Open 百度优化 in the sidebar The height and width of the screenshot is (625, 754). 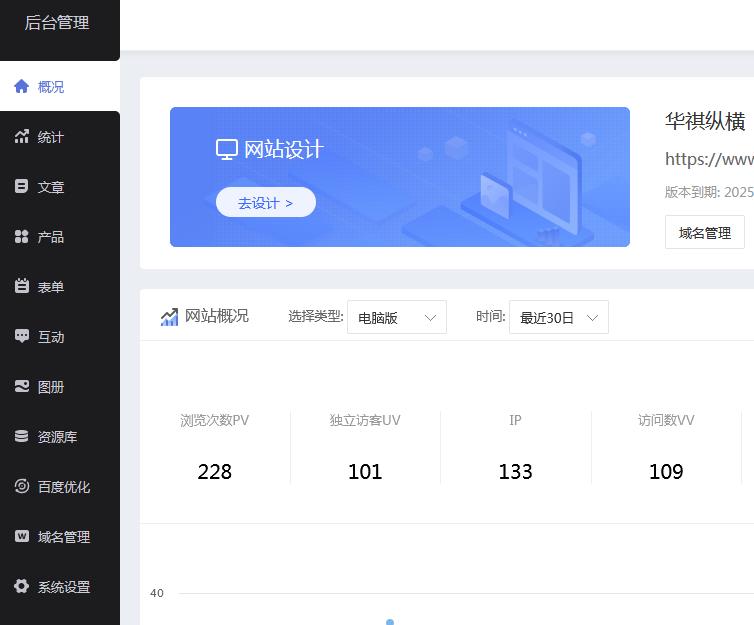point(60,487)
